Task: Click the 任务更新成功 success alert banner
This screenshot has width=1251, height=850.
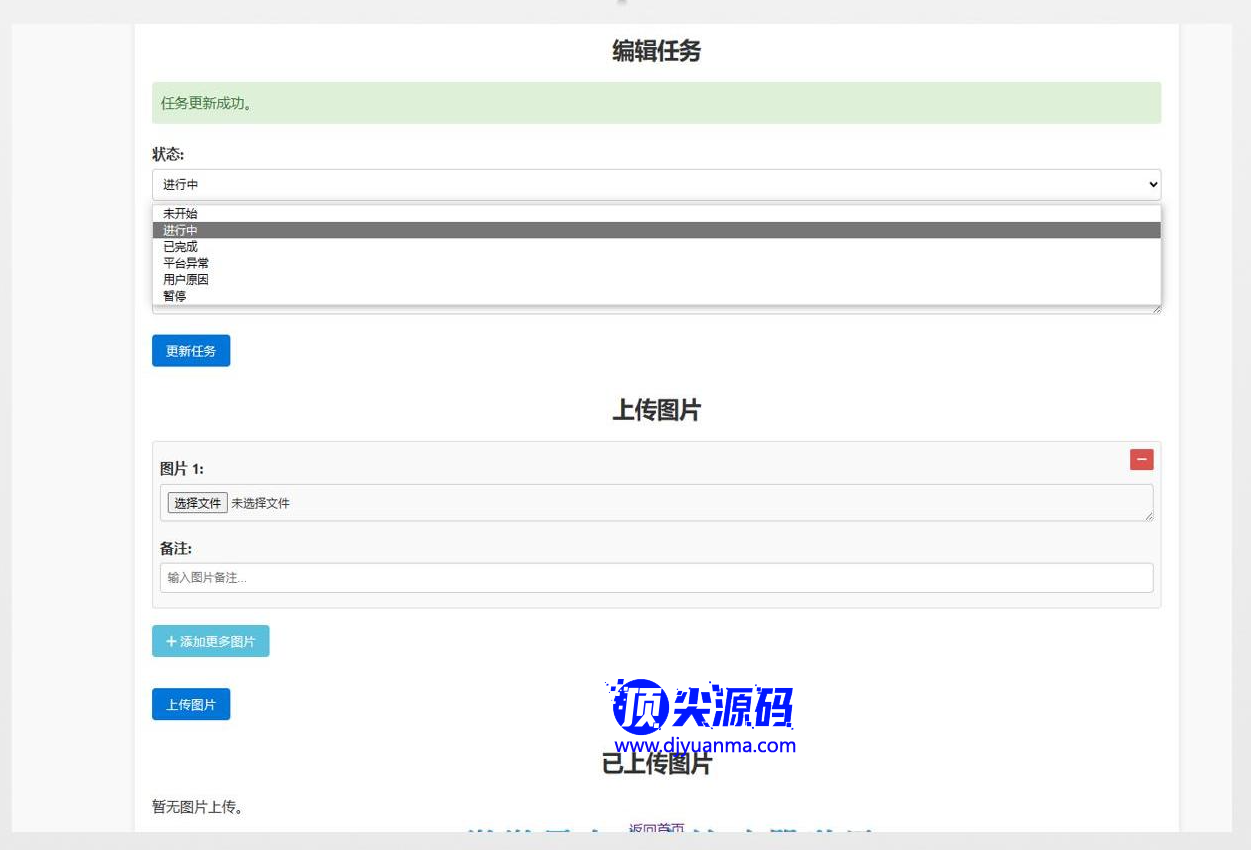Action: [656, 103]
